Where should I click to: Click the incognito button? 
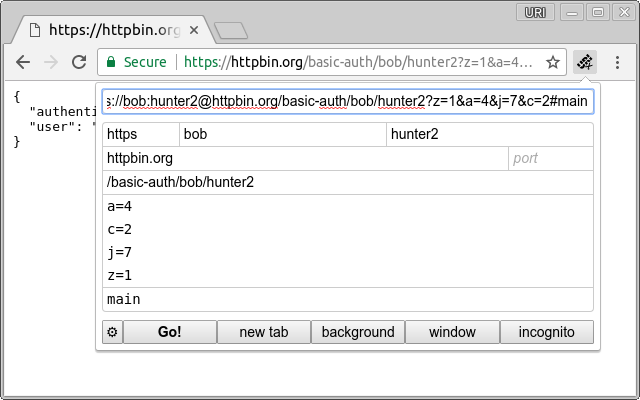point(547,332)
